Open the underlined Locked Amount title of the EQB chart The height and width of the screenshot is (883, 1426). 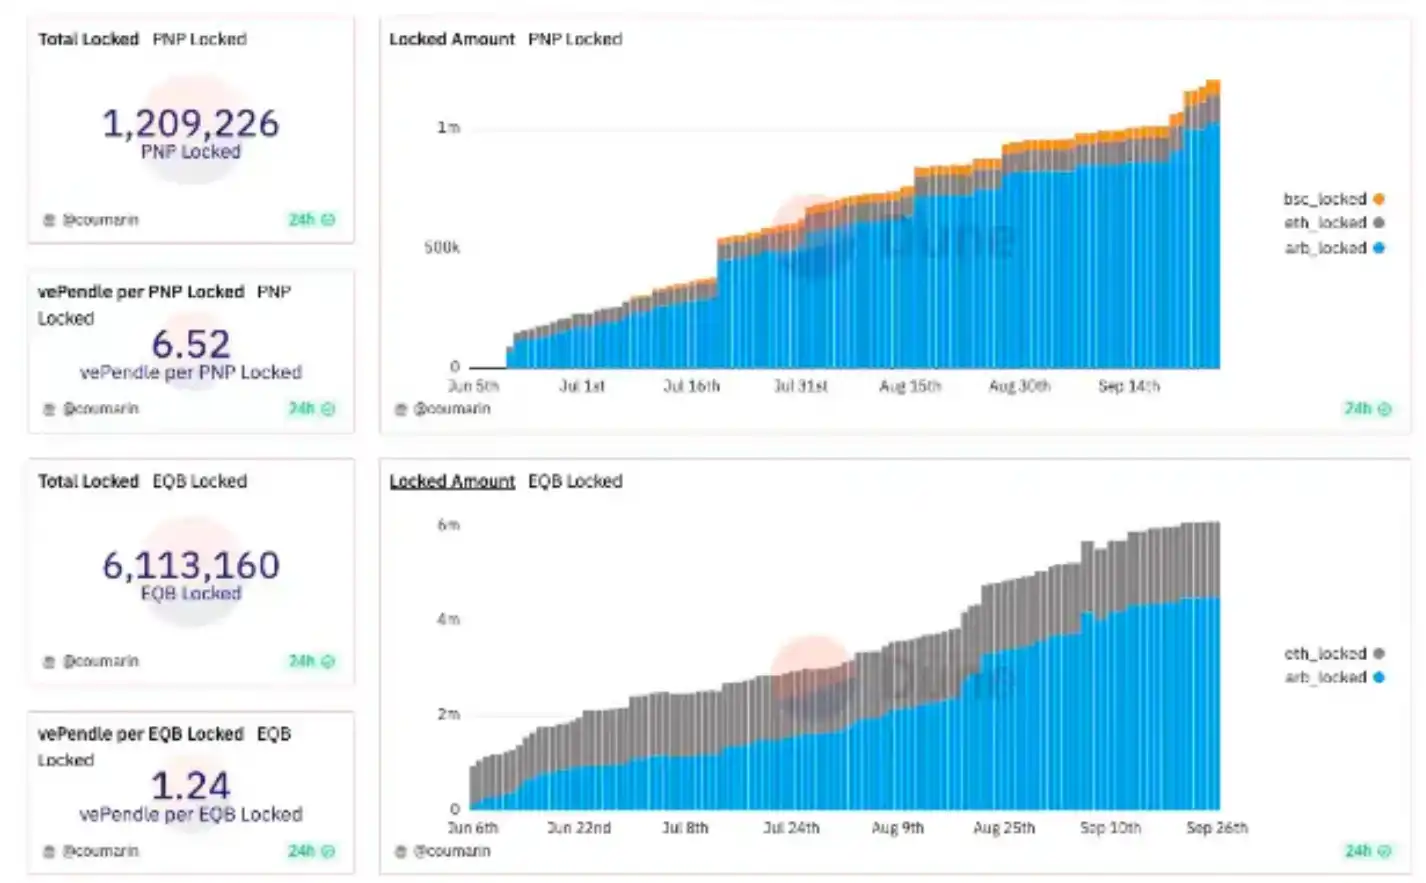[x=452, y=482]
